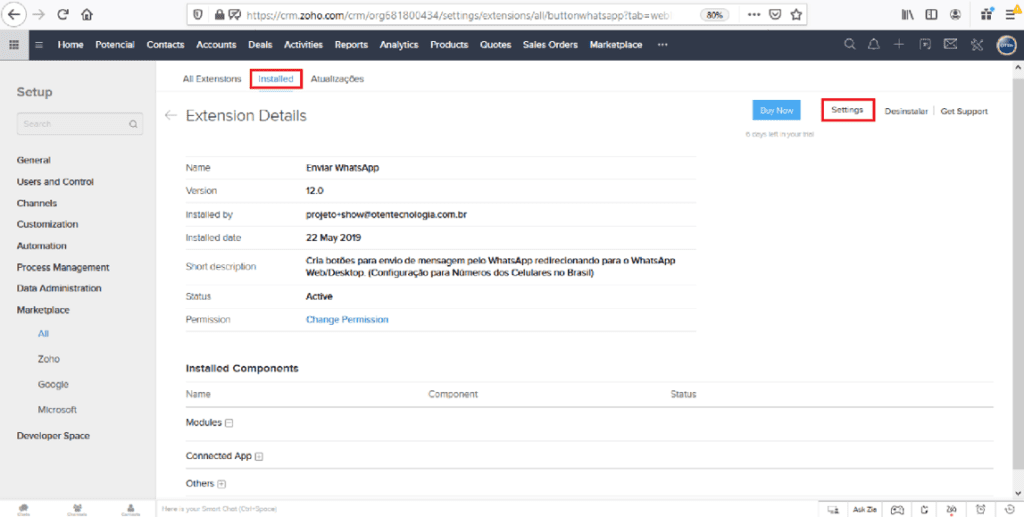
Task: Open the Setup tools icon
Action: click(976, 45)
